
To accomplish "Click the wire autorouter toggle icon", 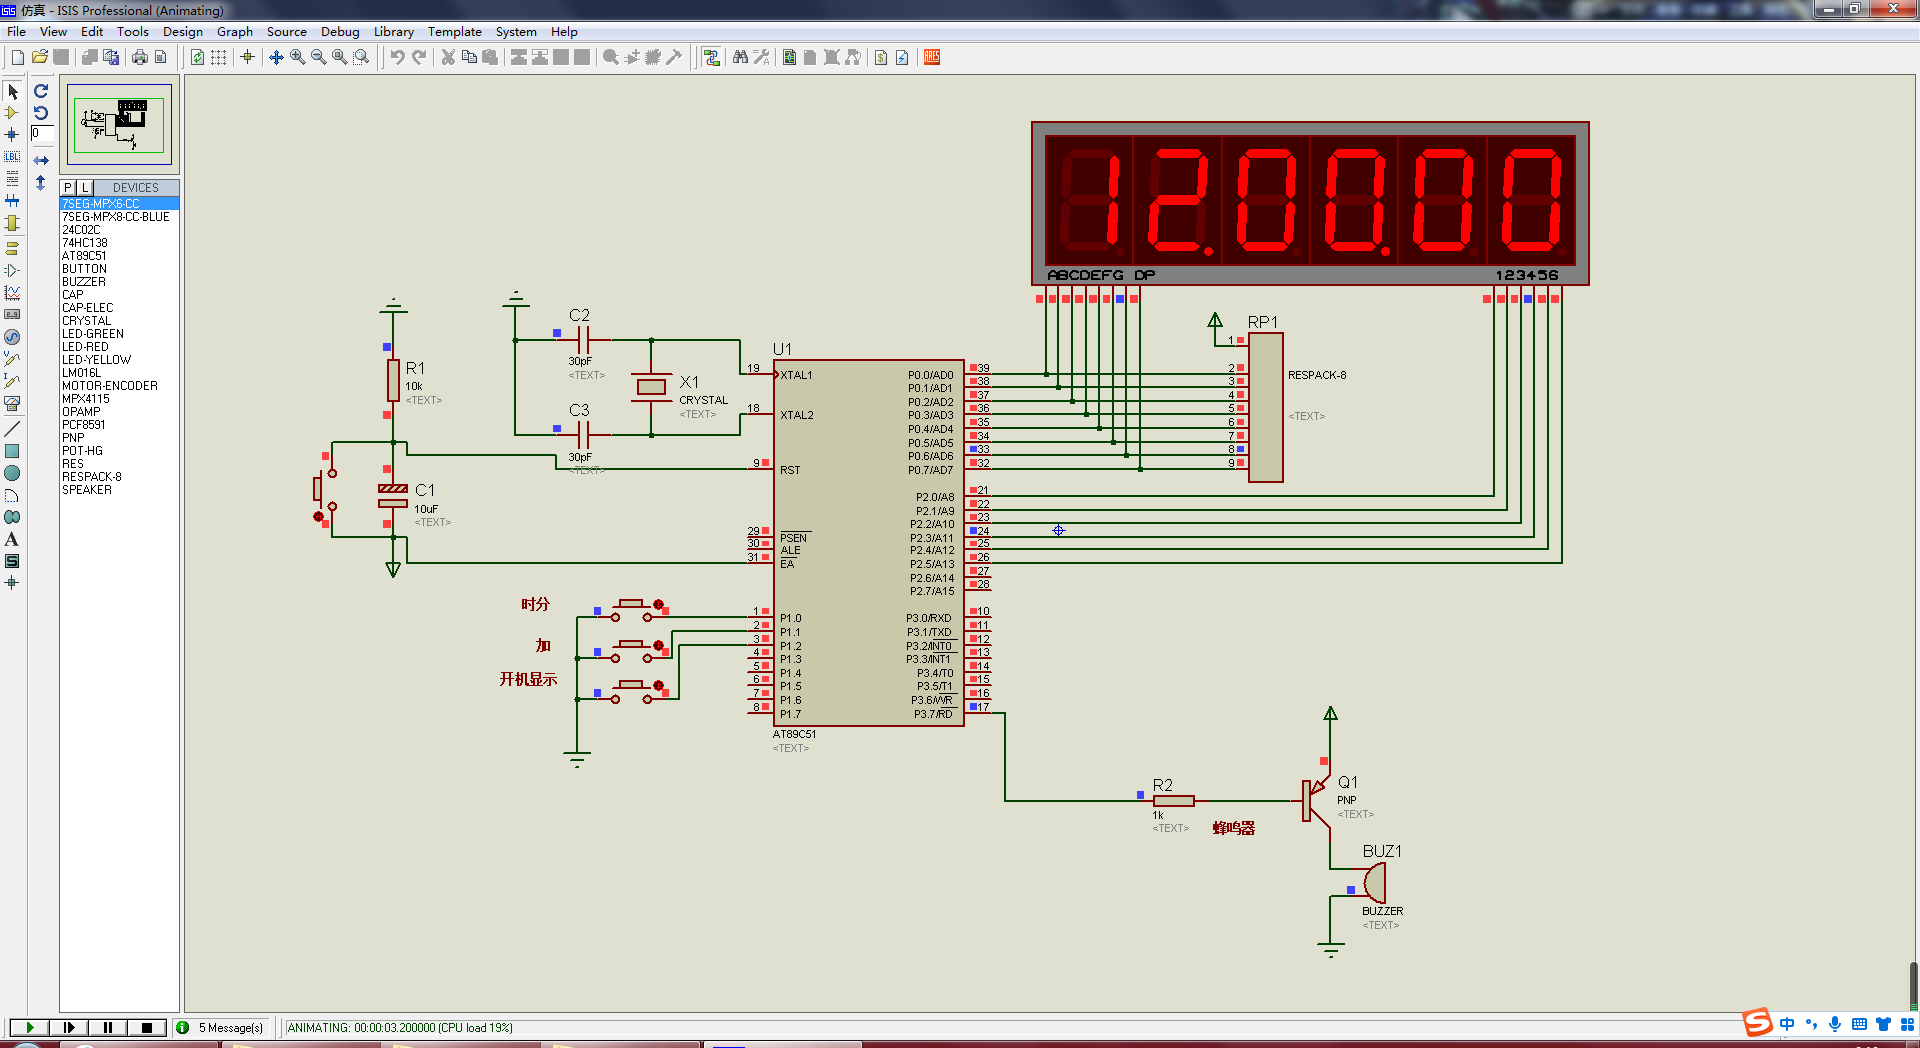I will (x=711, y=57).
